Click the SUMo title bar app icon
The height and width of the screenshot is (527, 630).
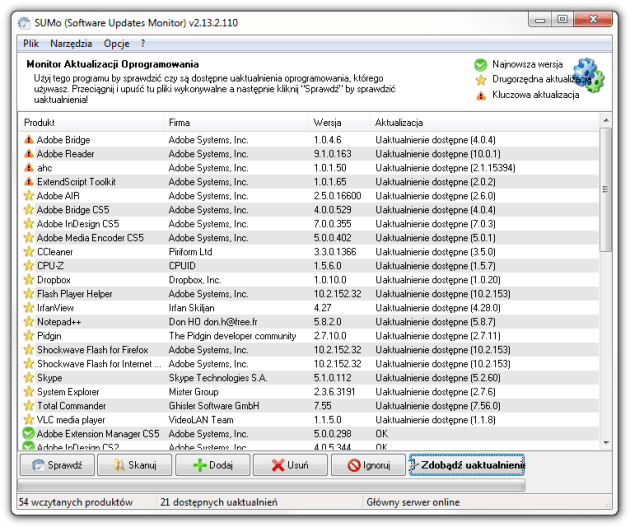coord(24,23)
